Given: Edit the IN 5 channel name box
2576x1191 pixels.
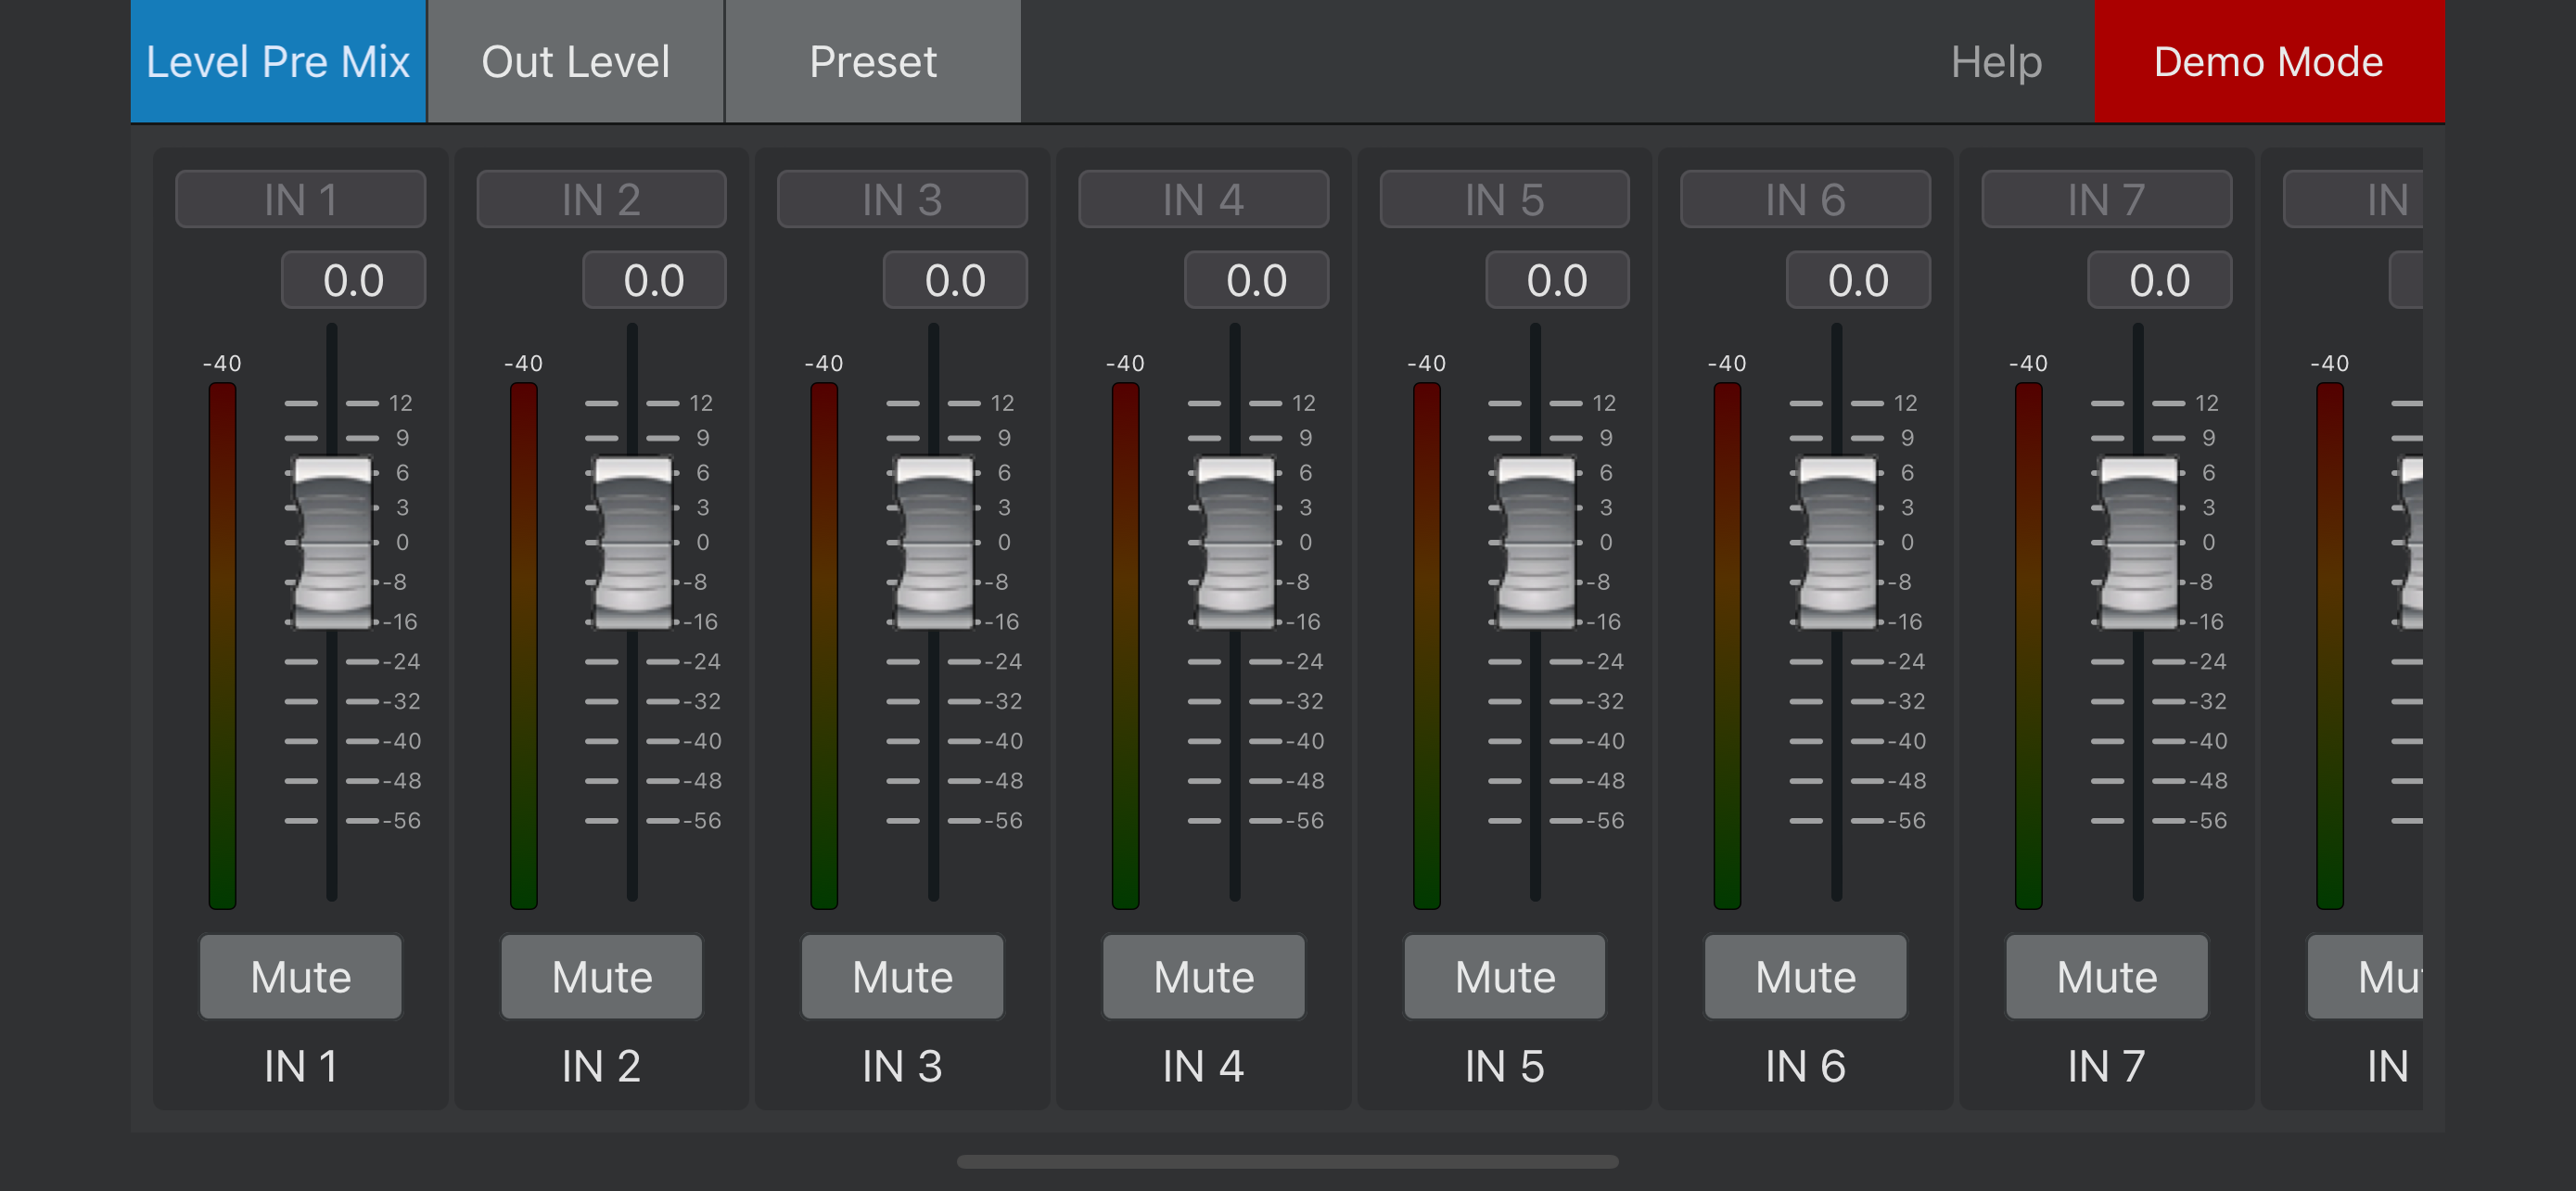Looking at the screenshot, I should 1504,199.
